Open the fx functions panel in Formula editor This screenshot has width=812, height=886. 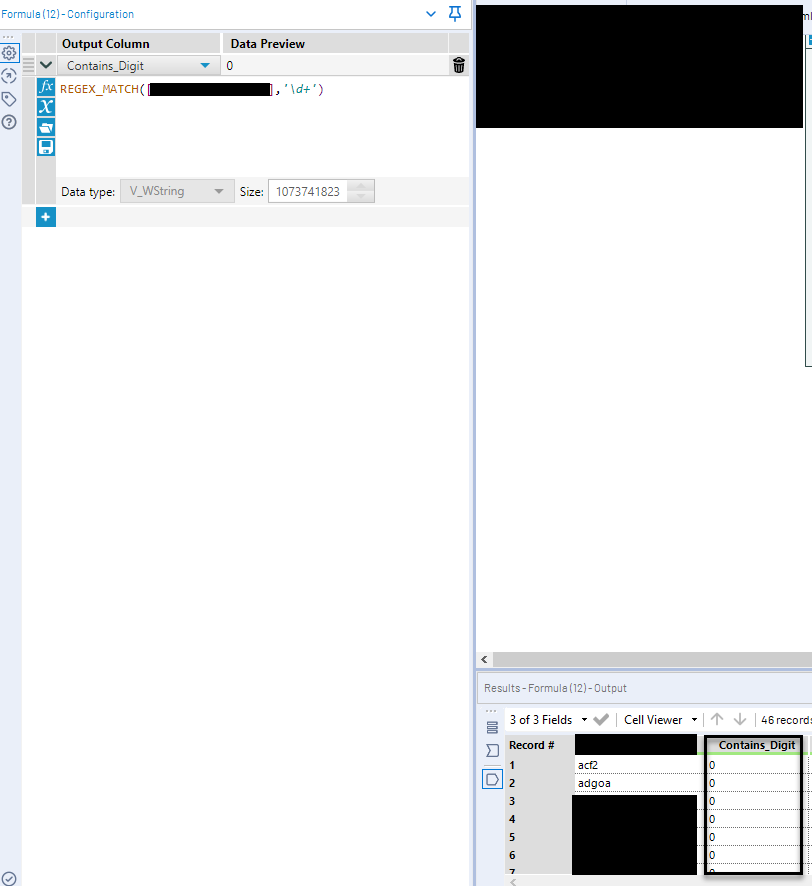pos(45,86)
